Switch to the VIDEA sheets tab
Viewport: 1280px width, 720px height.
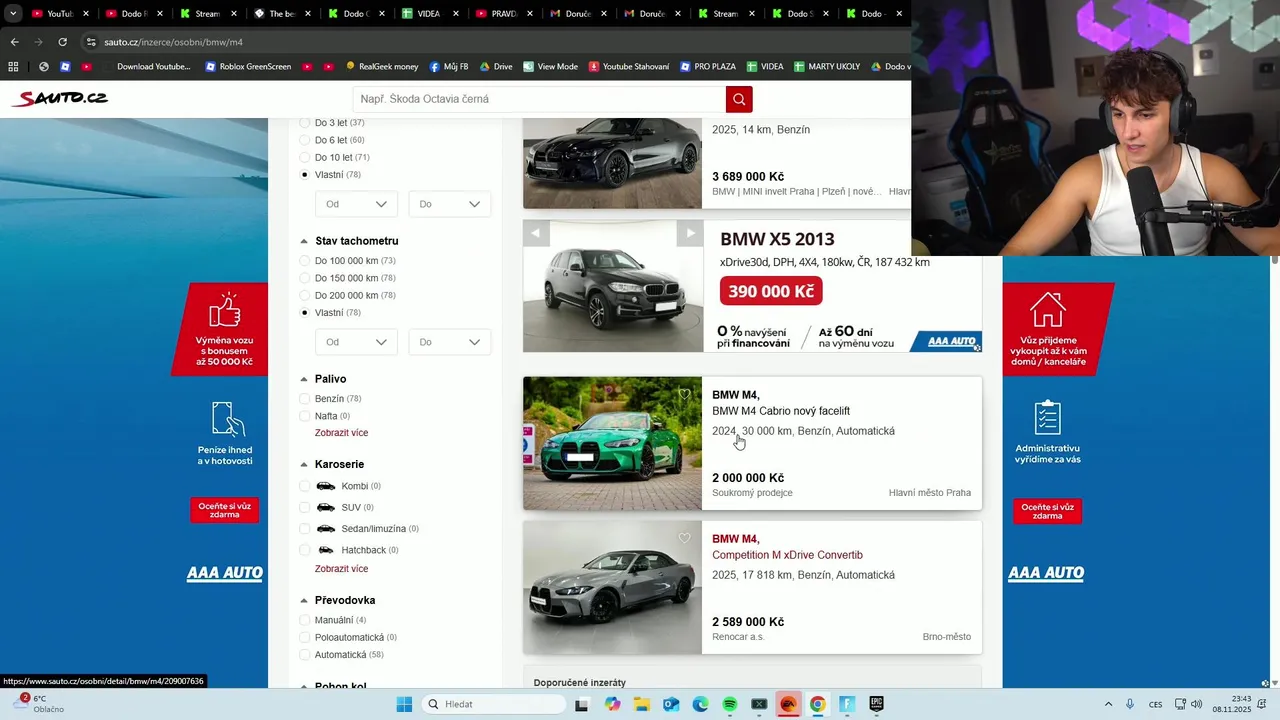(428, 14)
